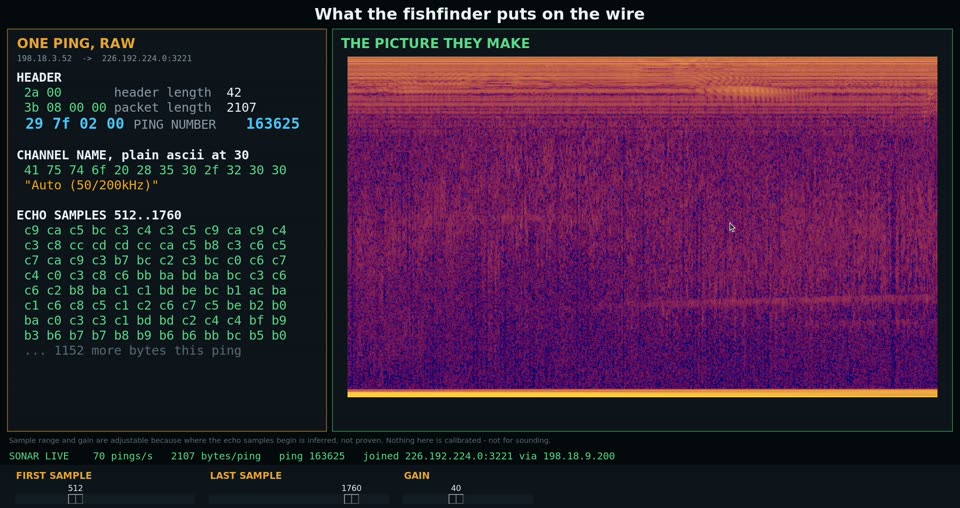Click echo sample row starting 'c3 c8 cc'
The width and height of the screenshot is (960, 508).
click(155, 245)
